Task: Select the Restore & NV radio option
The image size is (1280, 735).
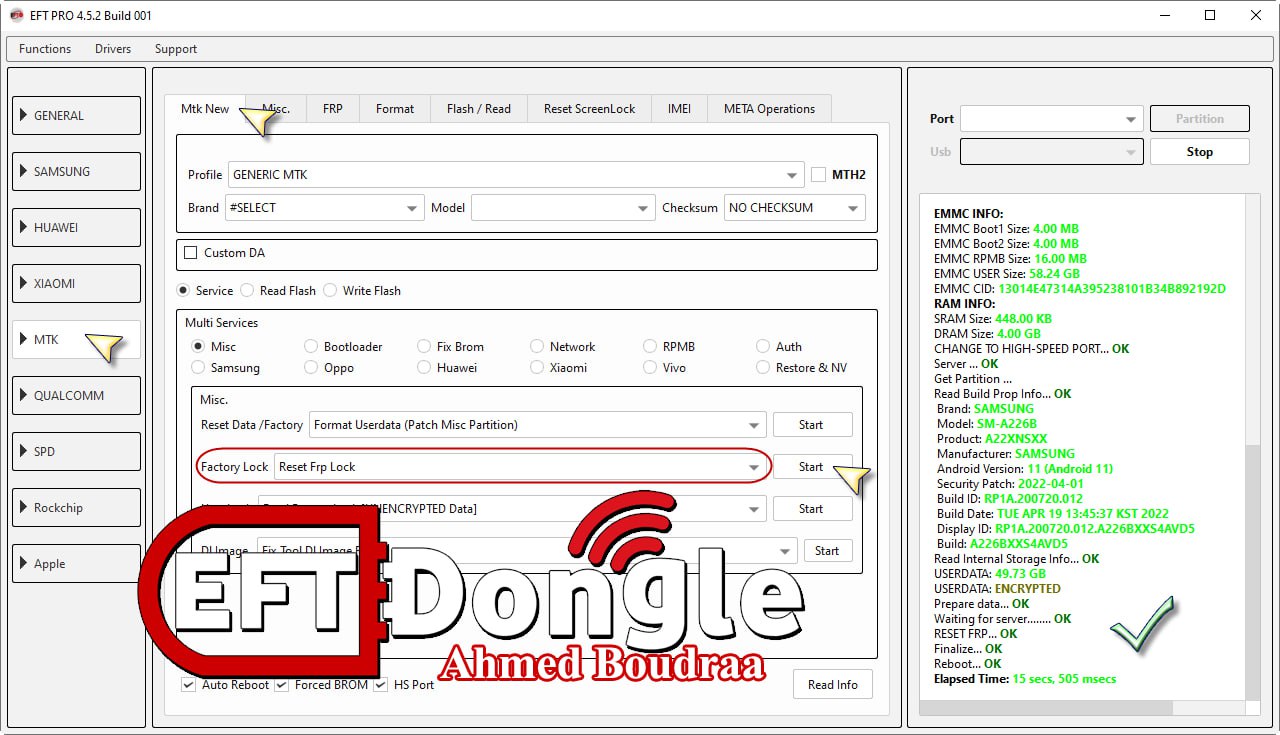Action: click(763, 367)
